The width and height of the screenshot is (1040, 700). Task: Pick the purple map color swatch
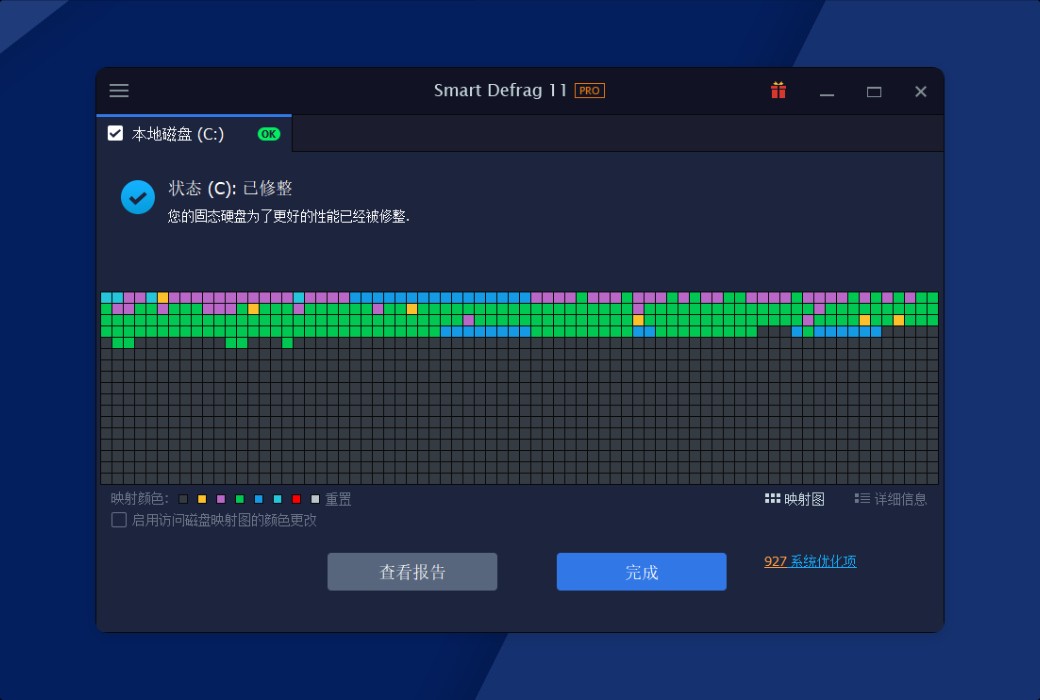(x=221, y=499)
